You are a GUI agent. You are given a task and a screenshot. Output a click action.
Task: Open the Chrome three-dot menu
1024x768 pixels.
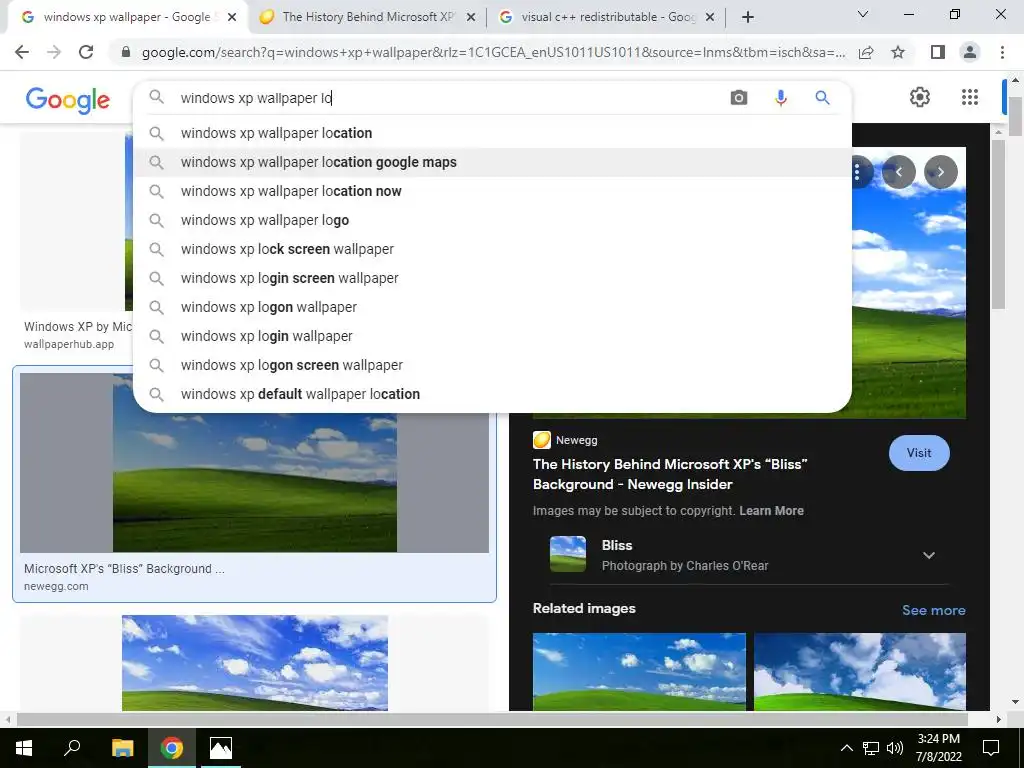point(1002,52)
